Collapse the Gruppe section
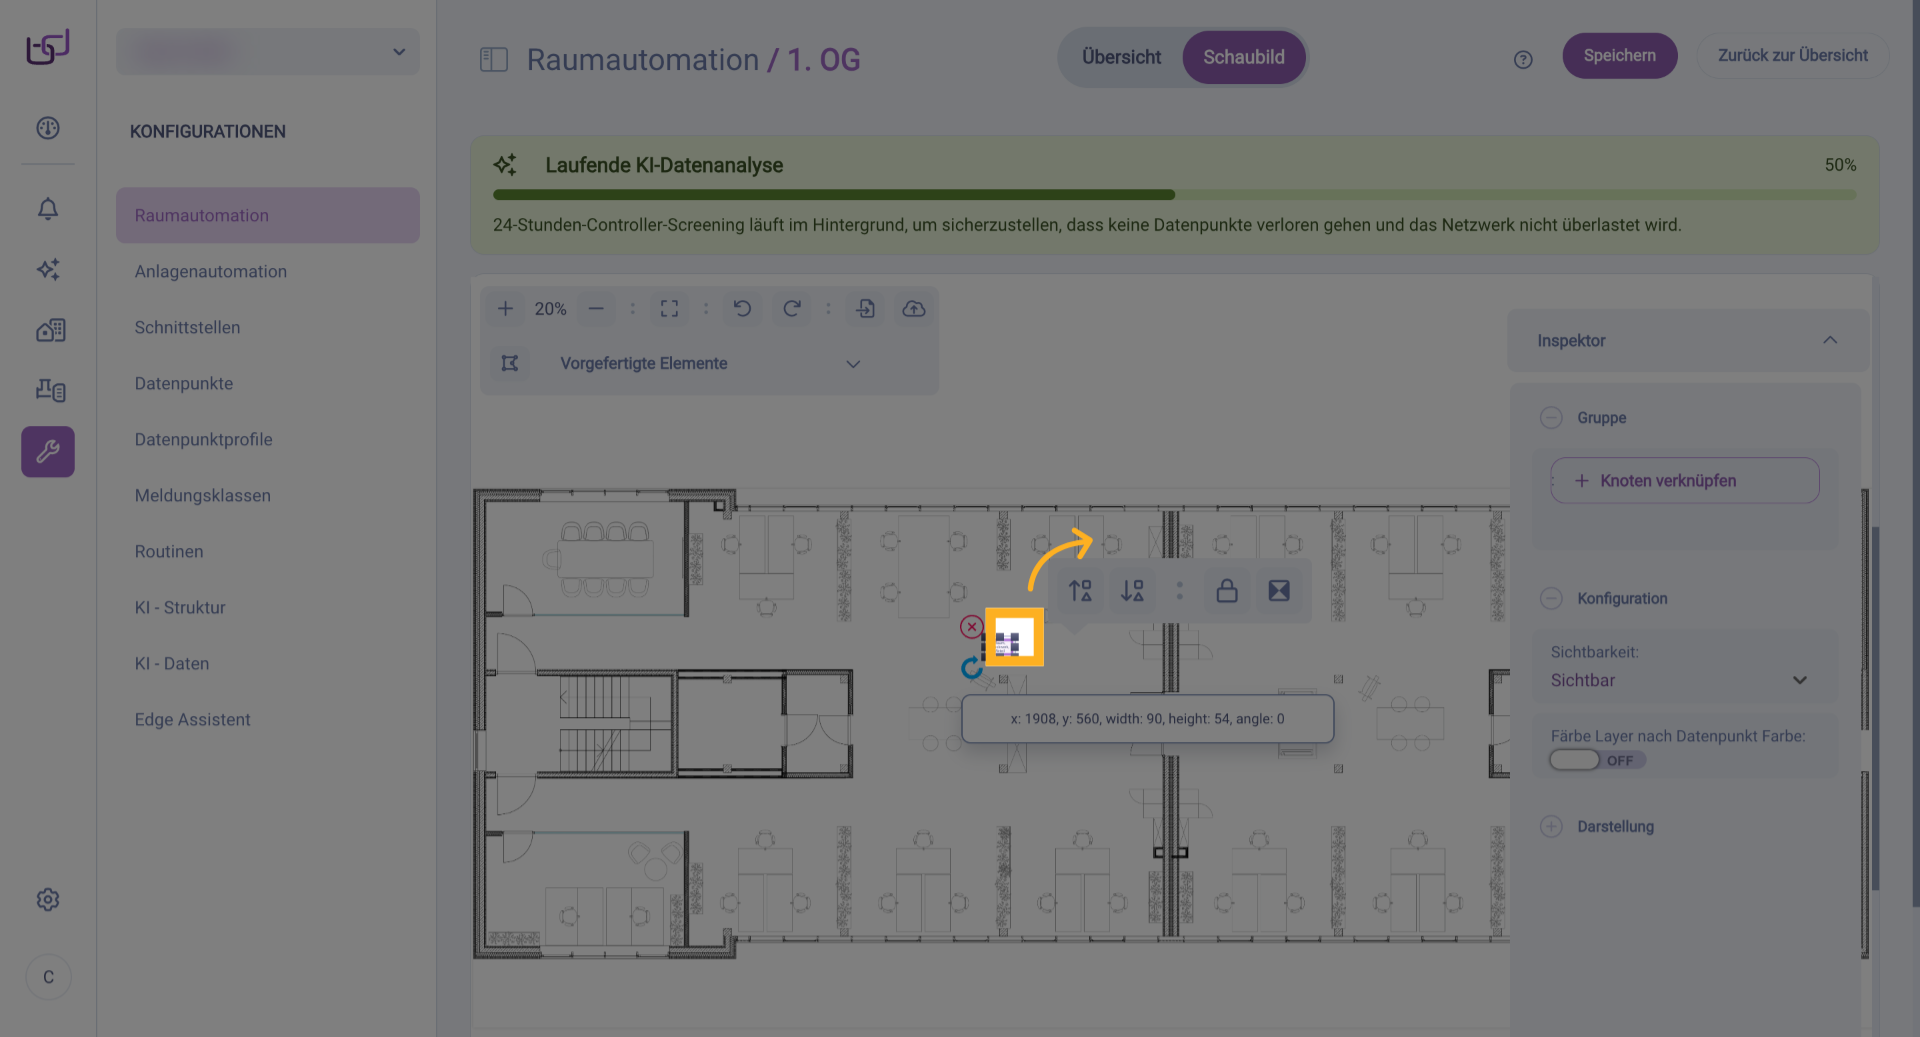 (x=1551, y=418)
